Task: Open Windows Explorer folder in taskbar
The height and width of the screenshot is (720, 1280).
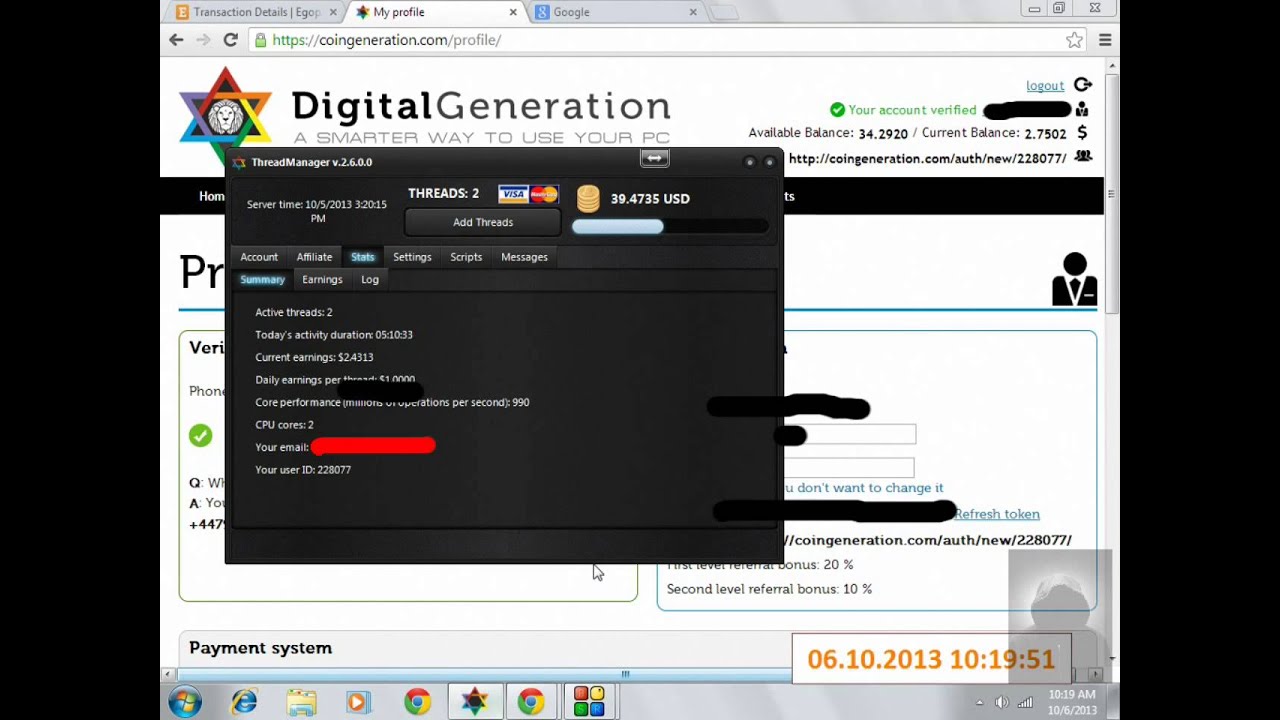Action: tap(301, 702)
